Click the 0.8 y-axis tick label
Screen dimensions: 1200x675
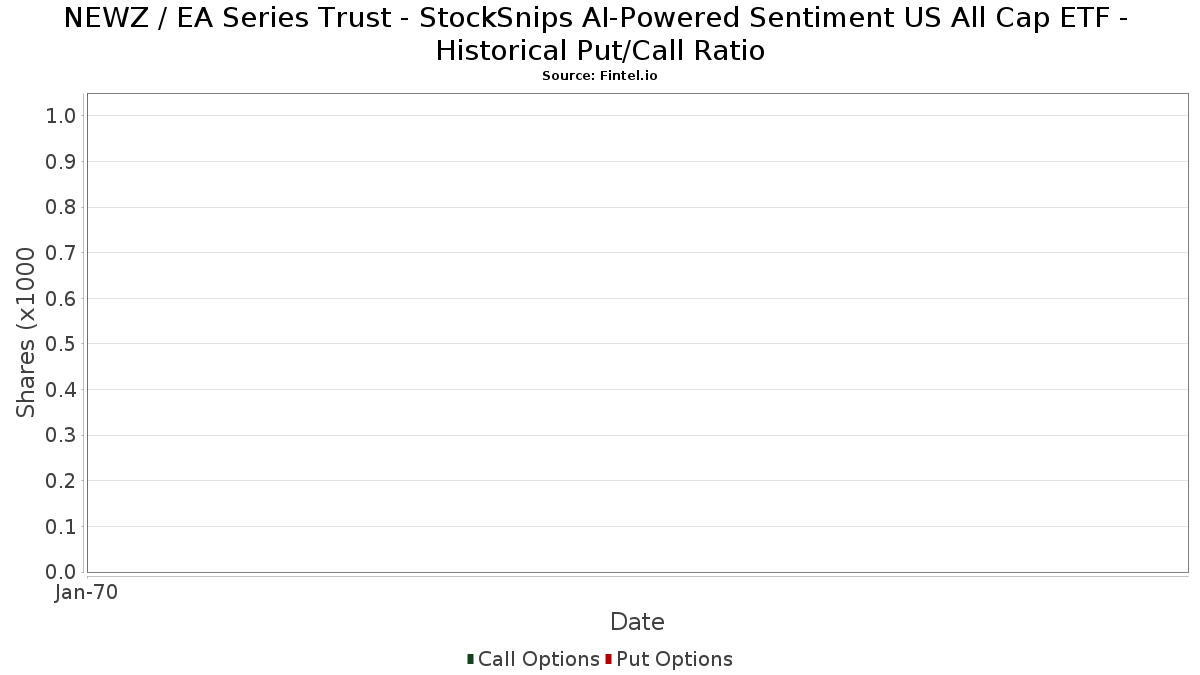click(x=61, y=207)
